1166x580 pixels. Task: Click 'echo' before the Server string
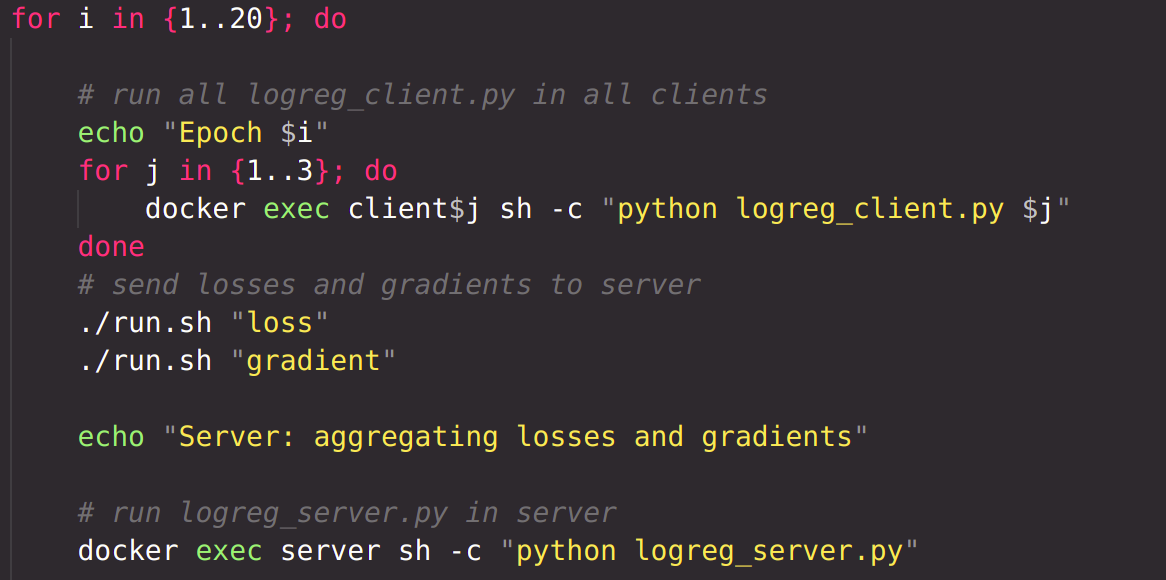pyautogui.click(x=112, y=437)
